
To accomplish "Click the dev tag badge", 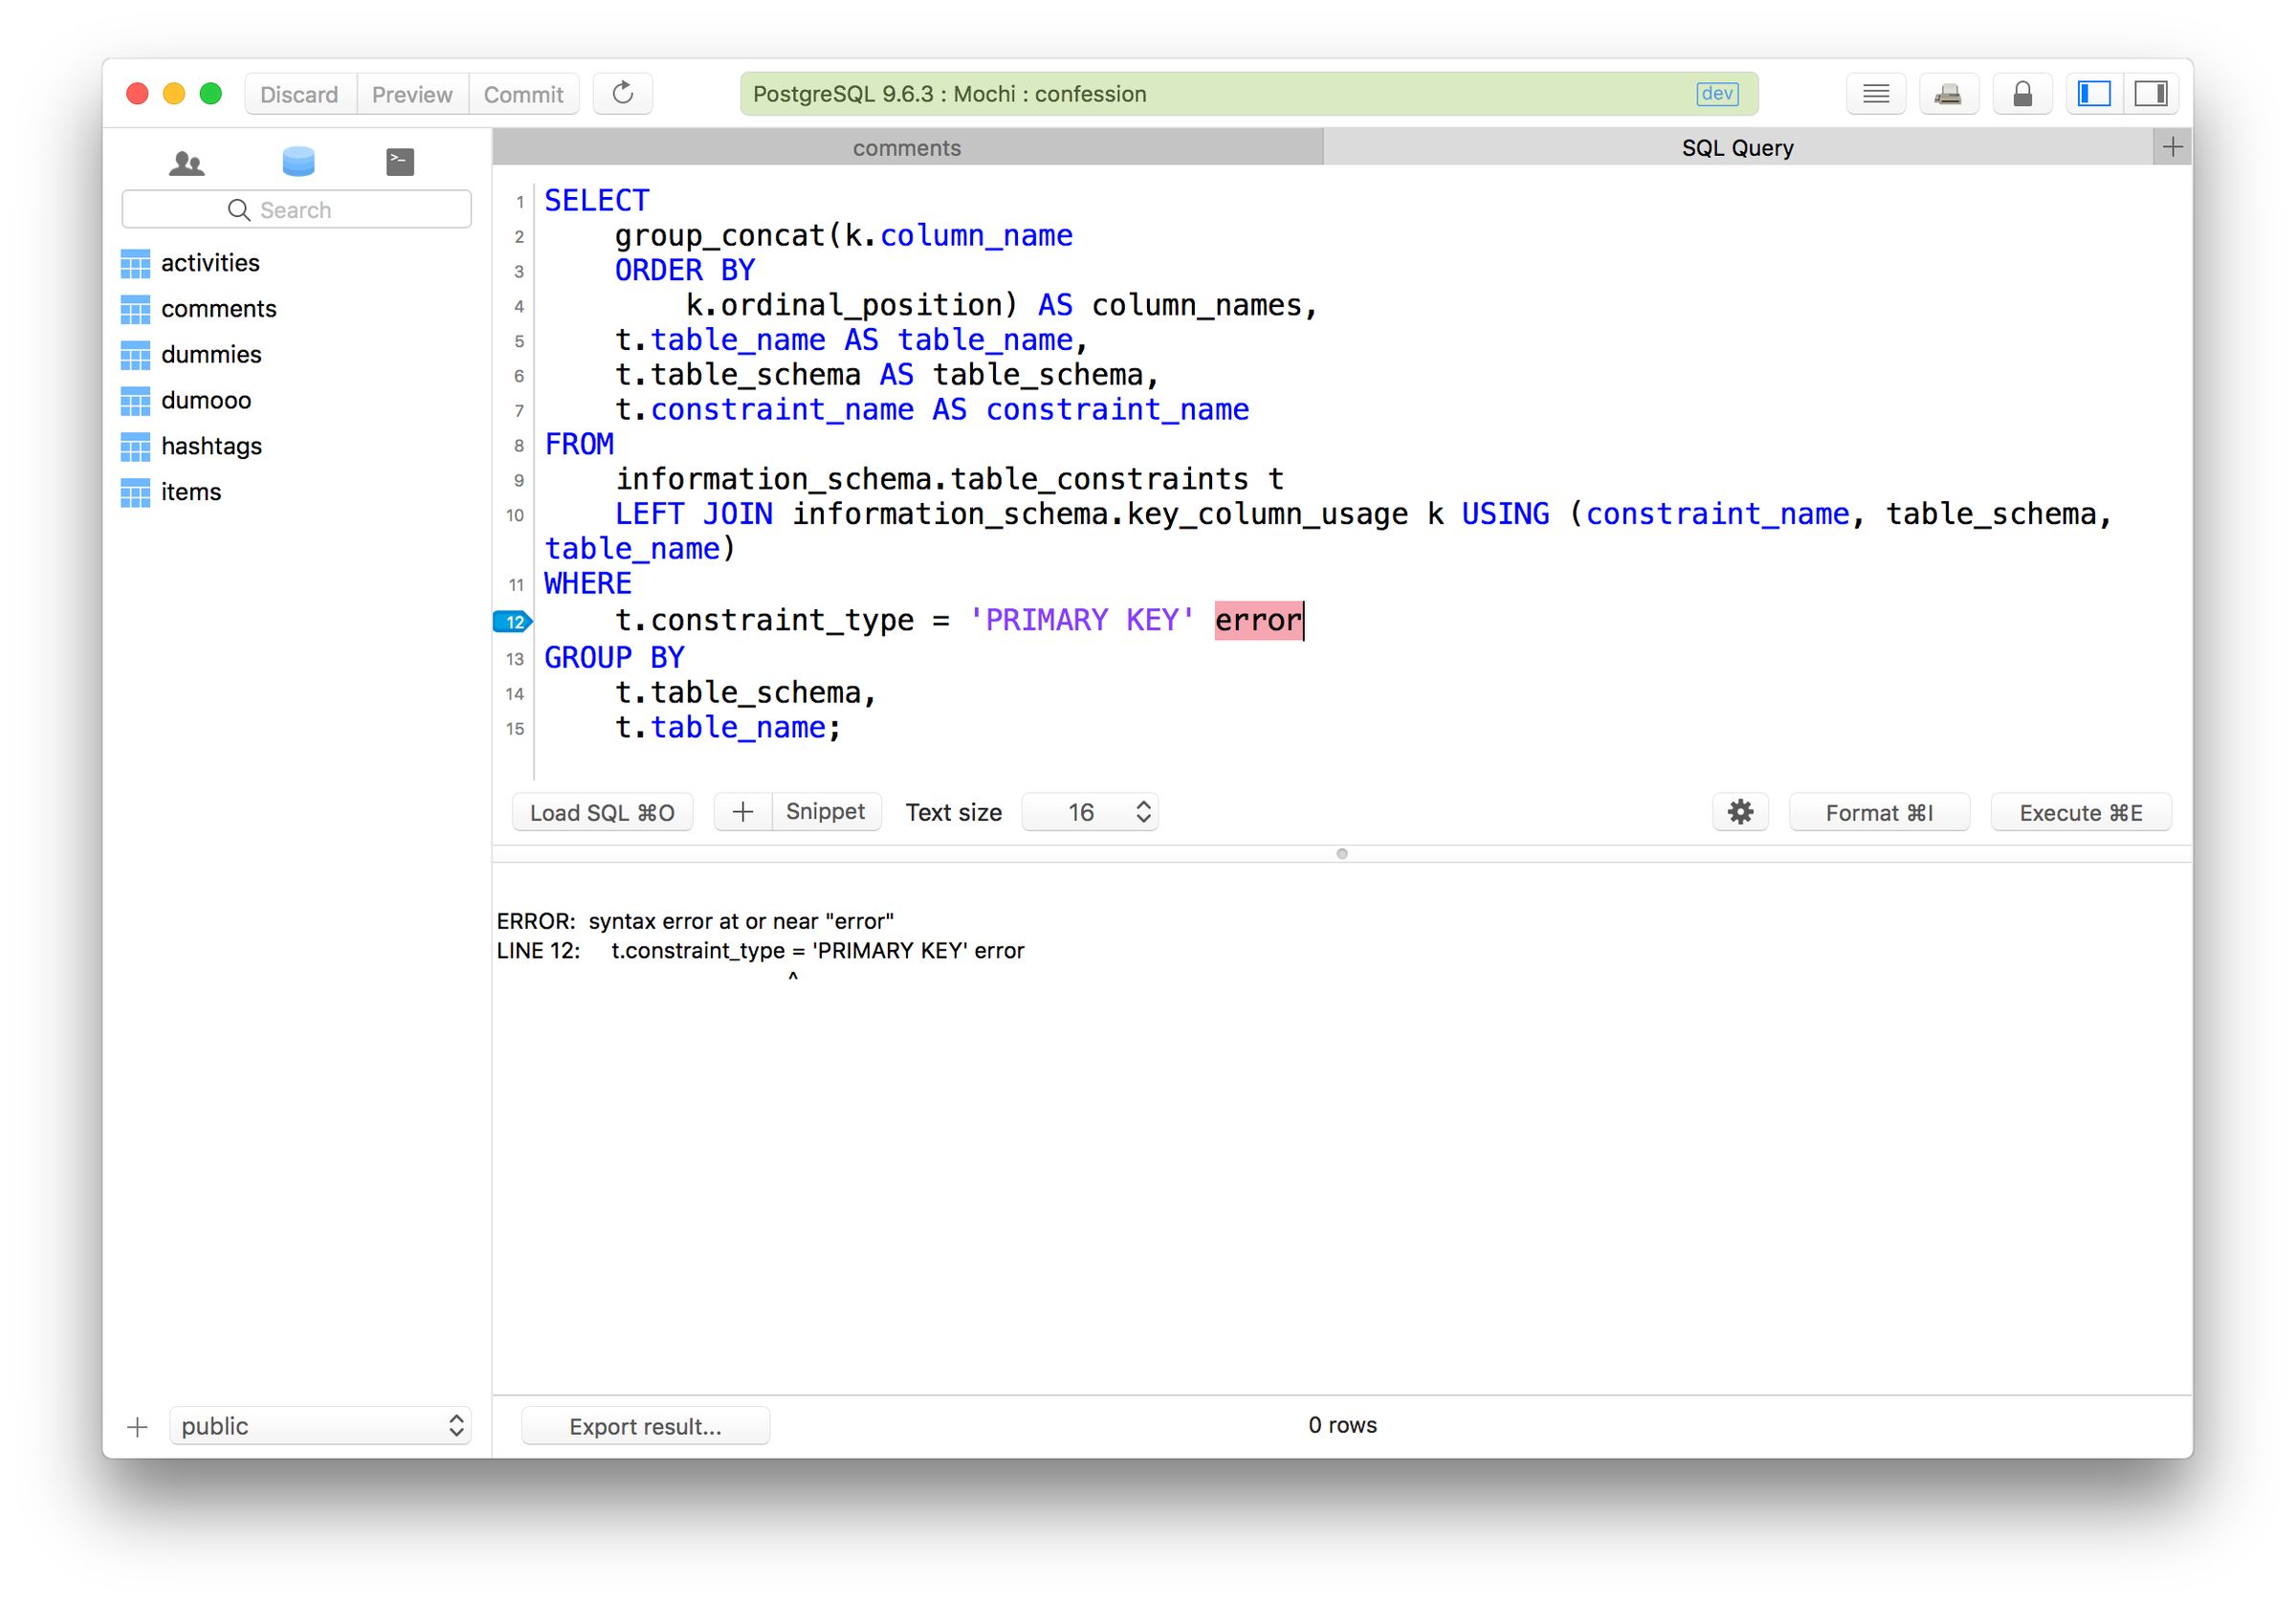I will [x=1717, y=94].
